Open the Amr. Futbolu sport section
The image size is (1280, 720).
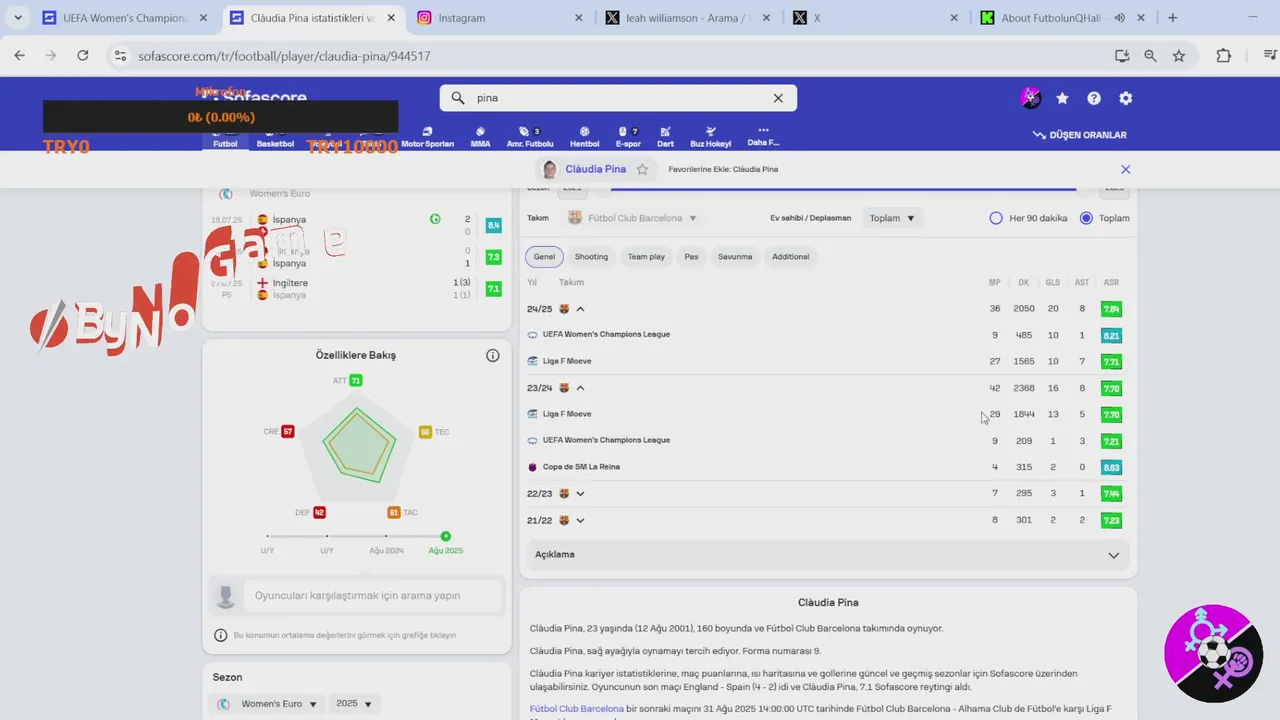530,137
